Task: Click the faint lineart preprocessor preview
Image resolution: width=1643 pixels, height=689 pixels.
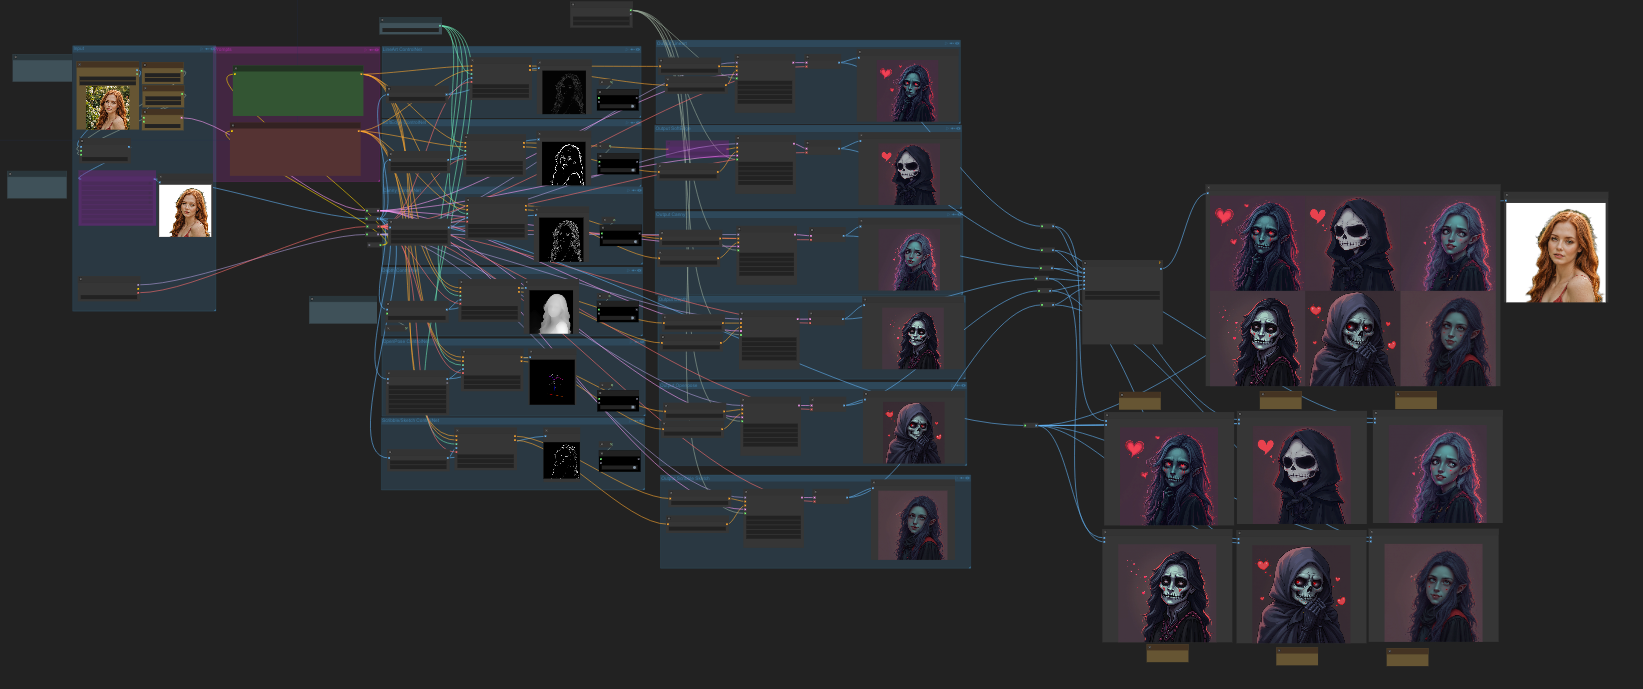Action: point(563,92)
